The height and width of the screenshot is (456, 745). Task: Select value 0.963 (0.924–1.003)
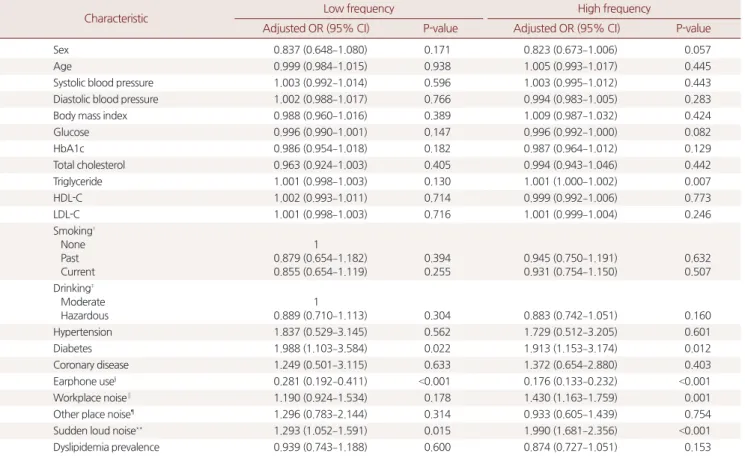(320, 165)
